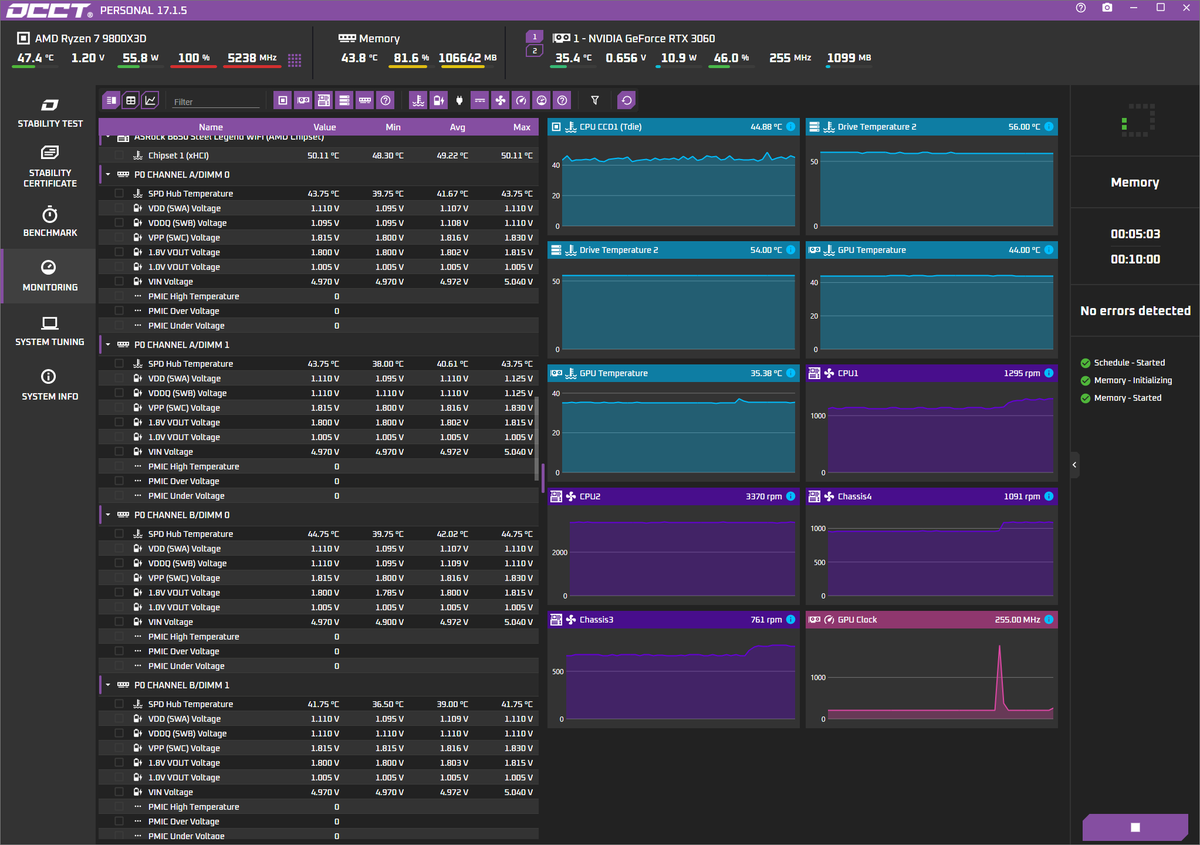The height and width of the screenshot is (845, 1200).
Task: Open the System Info section
Action: click(x=50, y=385)
